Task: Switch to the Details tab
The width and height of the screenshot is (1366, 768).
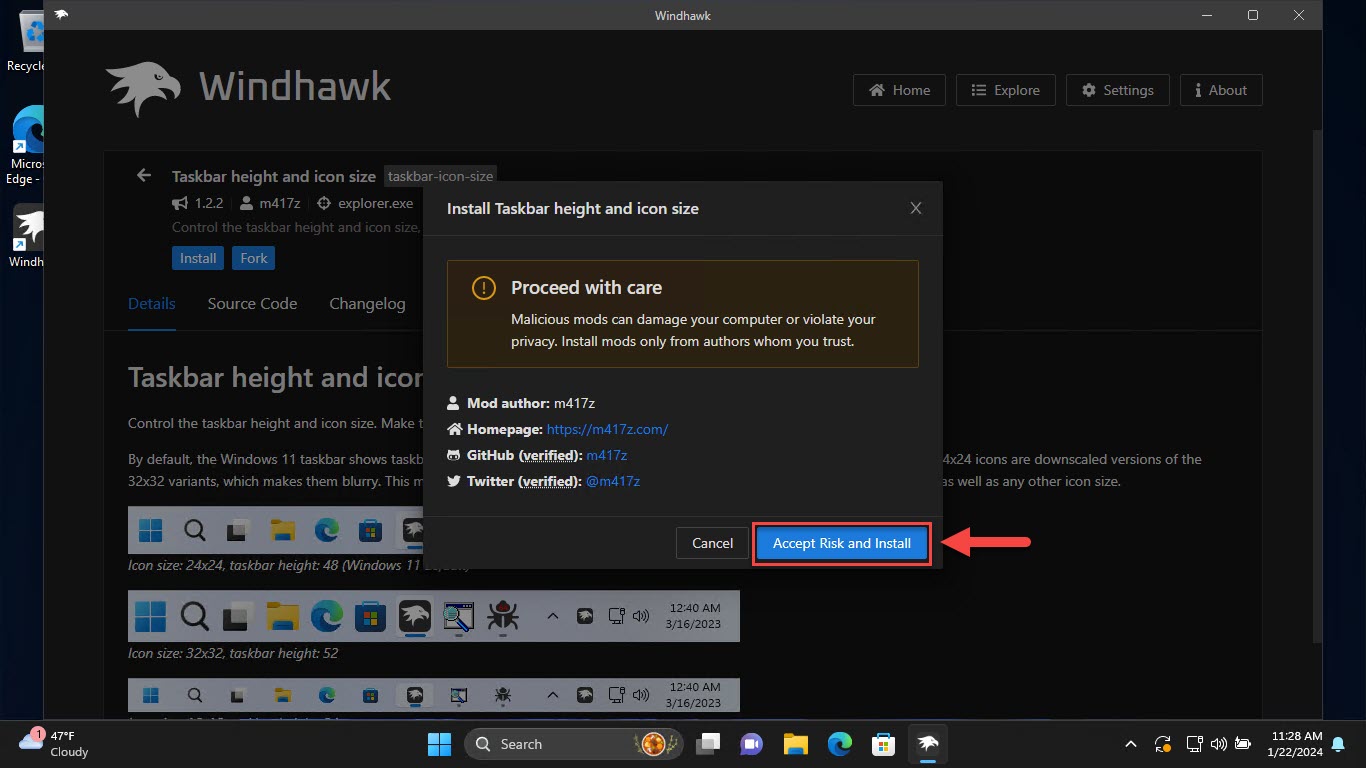Action: pos(152,304)
